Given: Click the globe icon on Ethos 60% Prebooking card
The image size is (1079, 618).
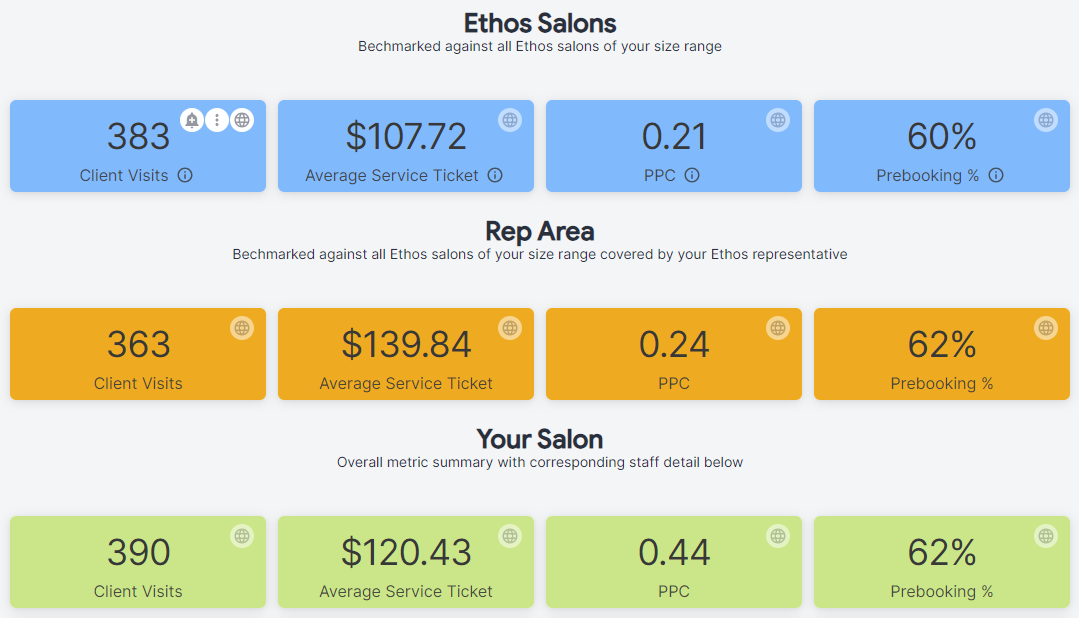Looking at the screenshot, I should pos(1046,120).
